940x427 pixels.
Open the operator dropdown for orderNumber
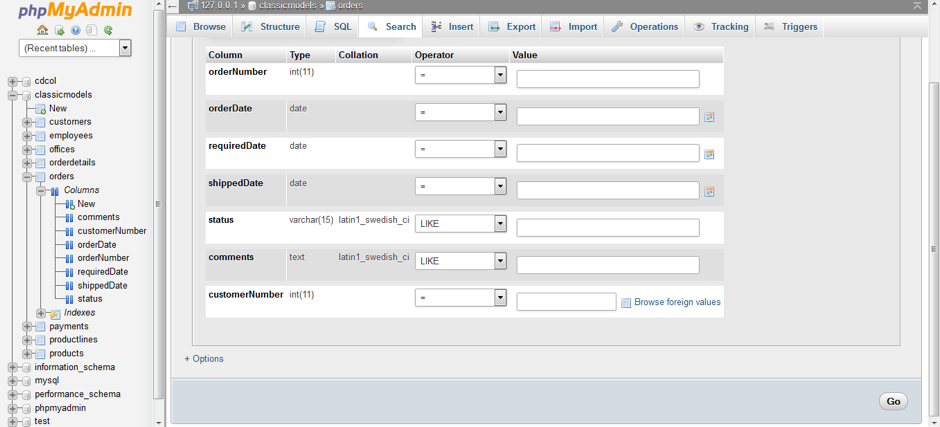pyautogui.click(x=460, y=75)
